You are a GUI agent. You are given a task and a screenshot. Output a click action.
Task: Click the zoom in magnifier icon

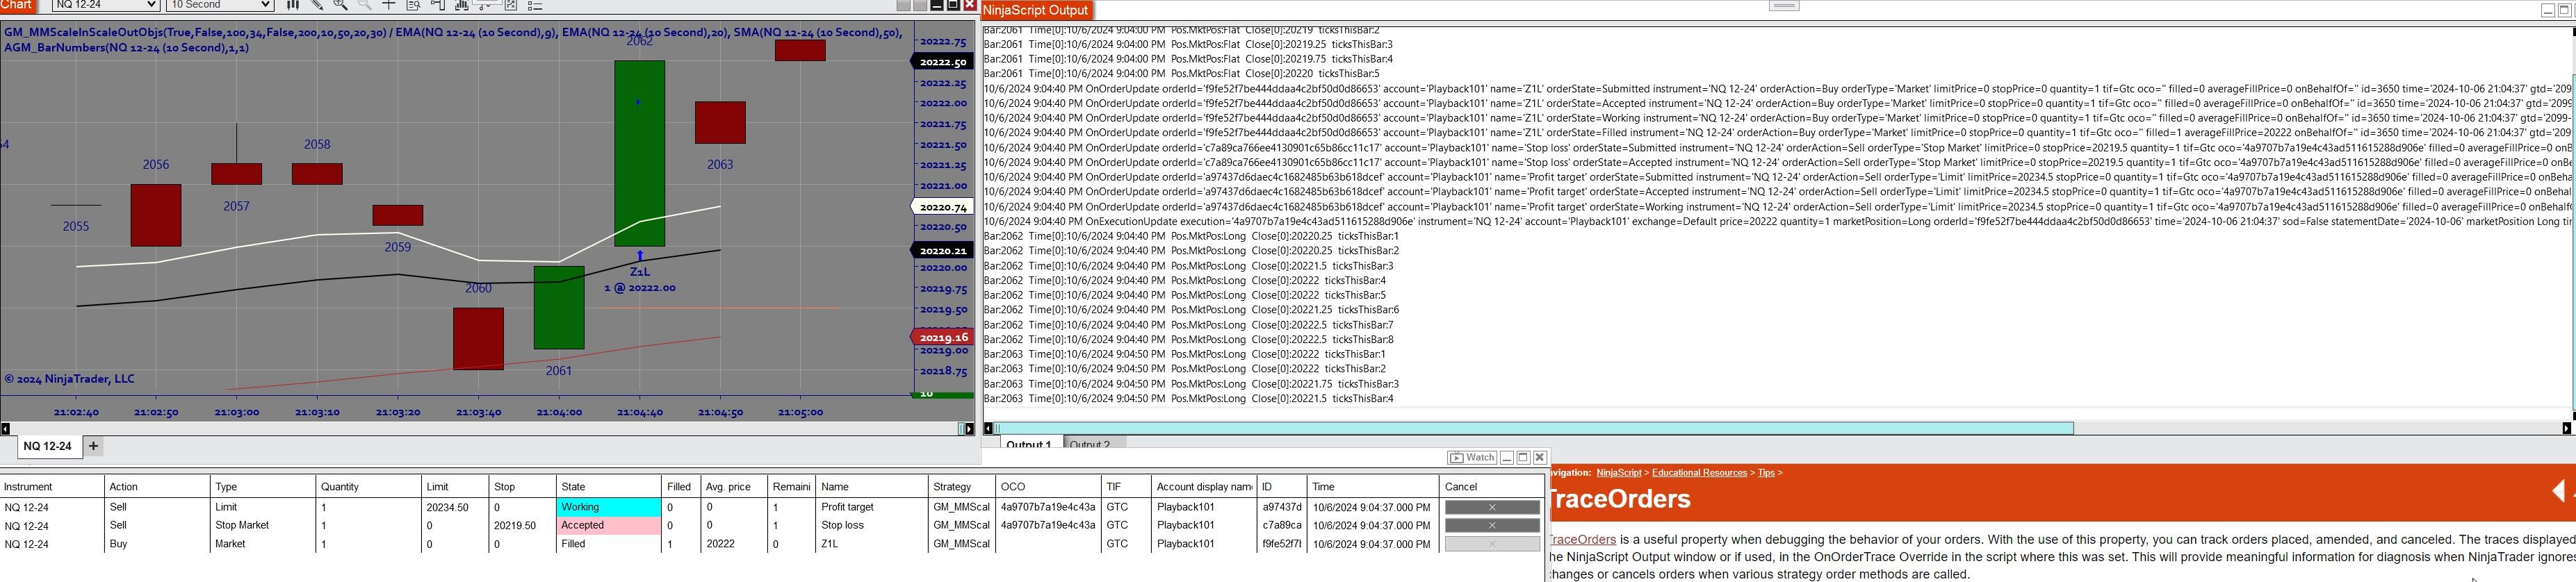click(x=341, y=5)
